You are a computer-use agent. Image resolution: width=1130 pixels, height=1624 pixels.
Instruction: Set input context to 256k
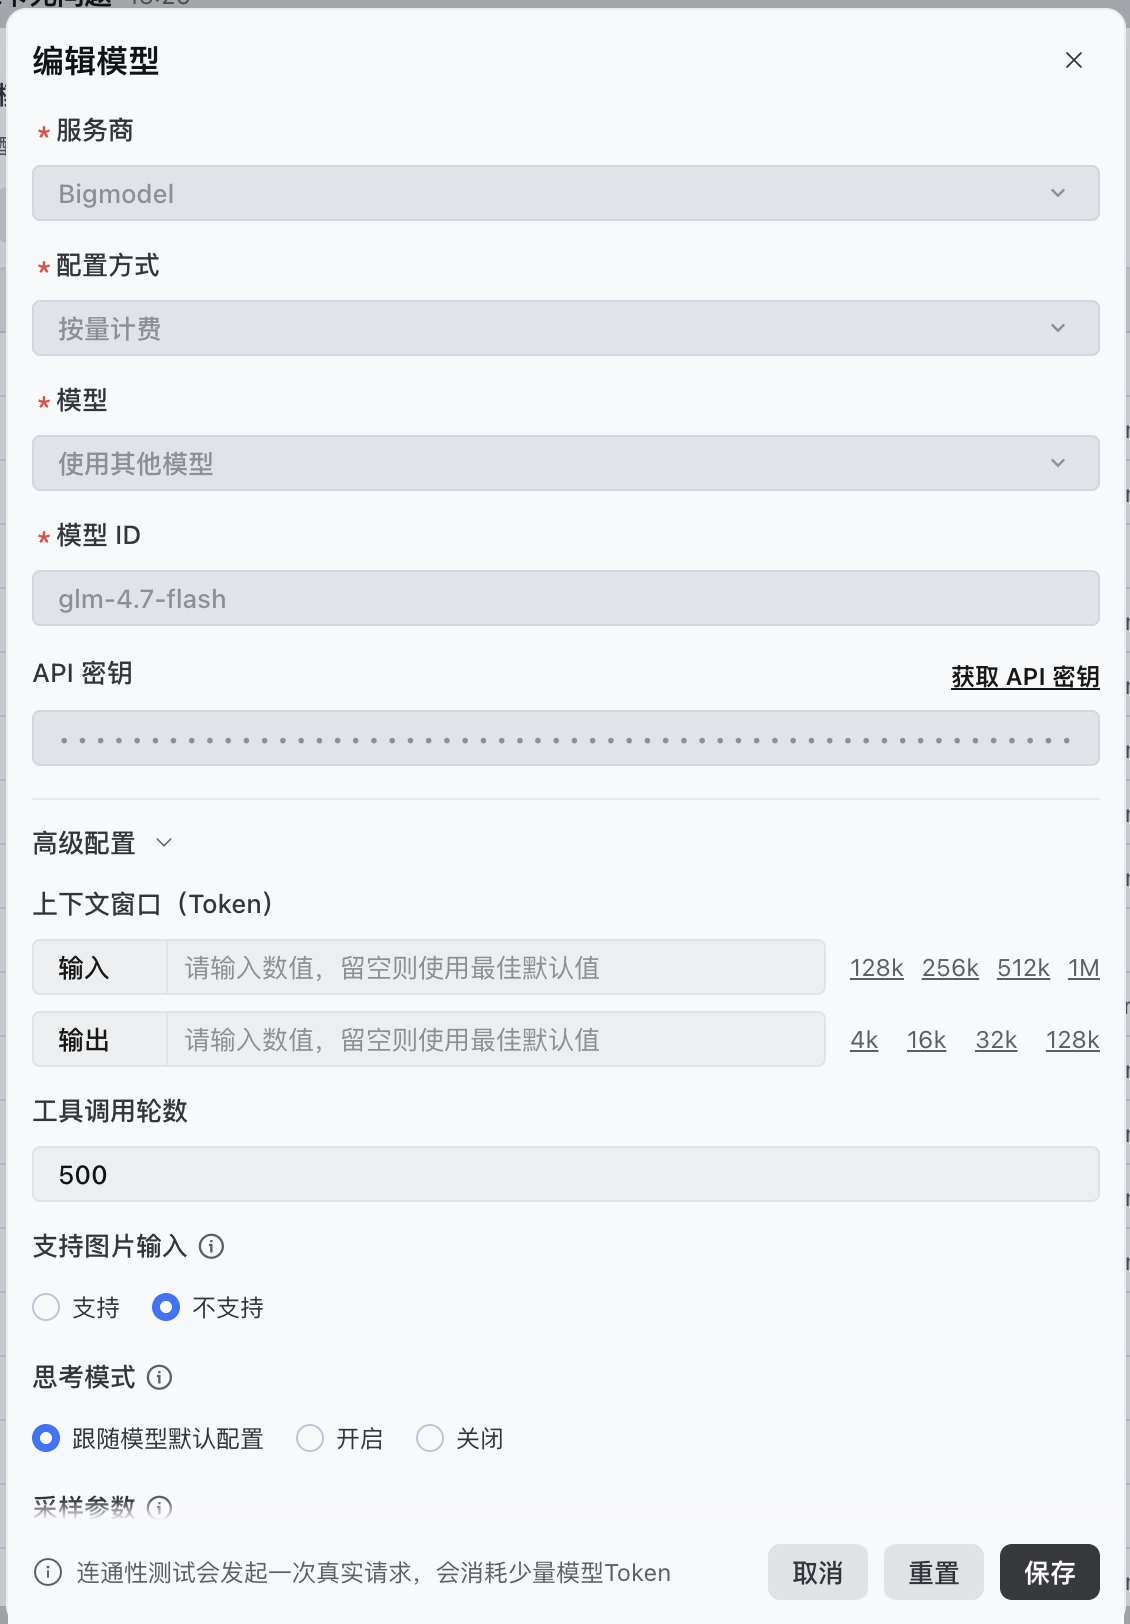click(950, 968)
